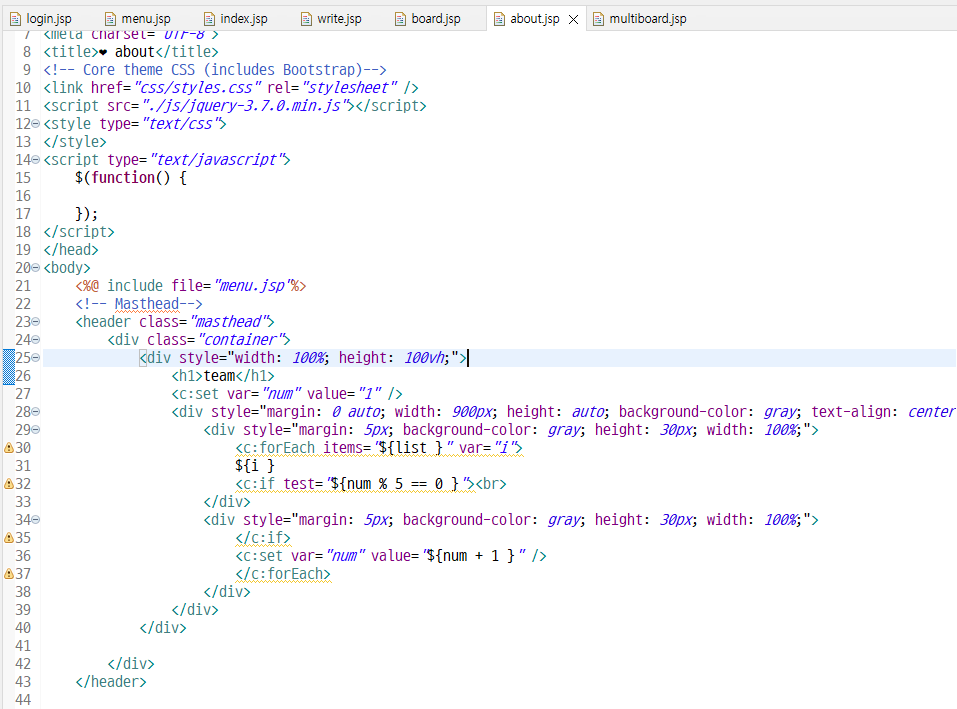This screenshot has width=957, height=709.
Task: Collapse the style block at line 12
Action: tap(35, 124)
